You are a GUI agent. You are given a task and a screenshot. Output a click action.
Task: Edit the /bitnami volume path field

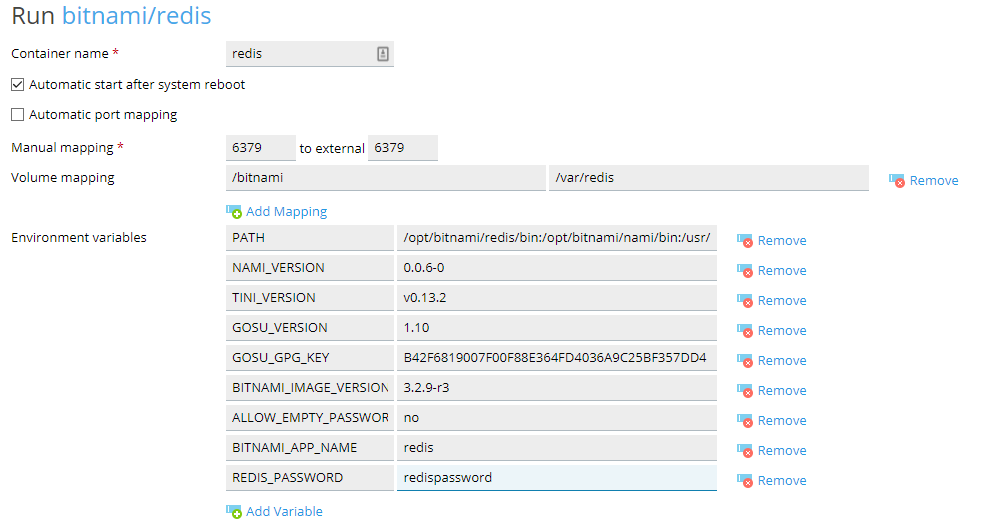(x=386, y=178)
